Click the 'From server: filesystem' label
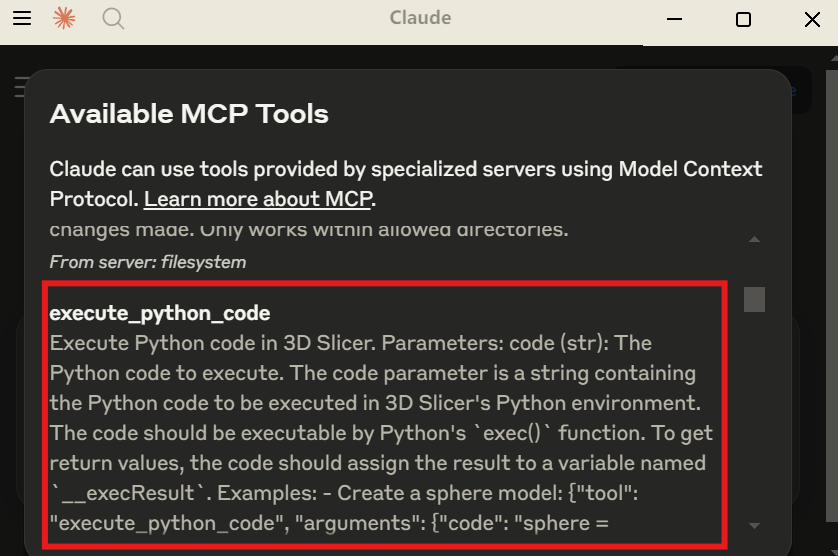 (x=148, y=262)
